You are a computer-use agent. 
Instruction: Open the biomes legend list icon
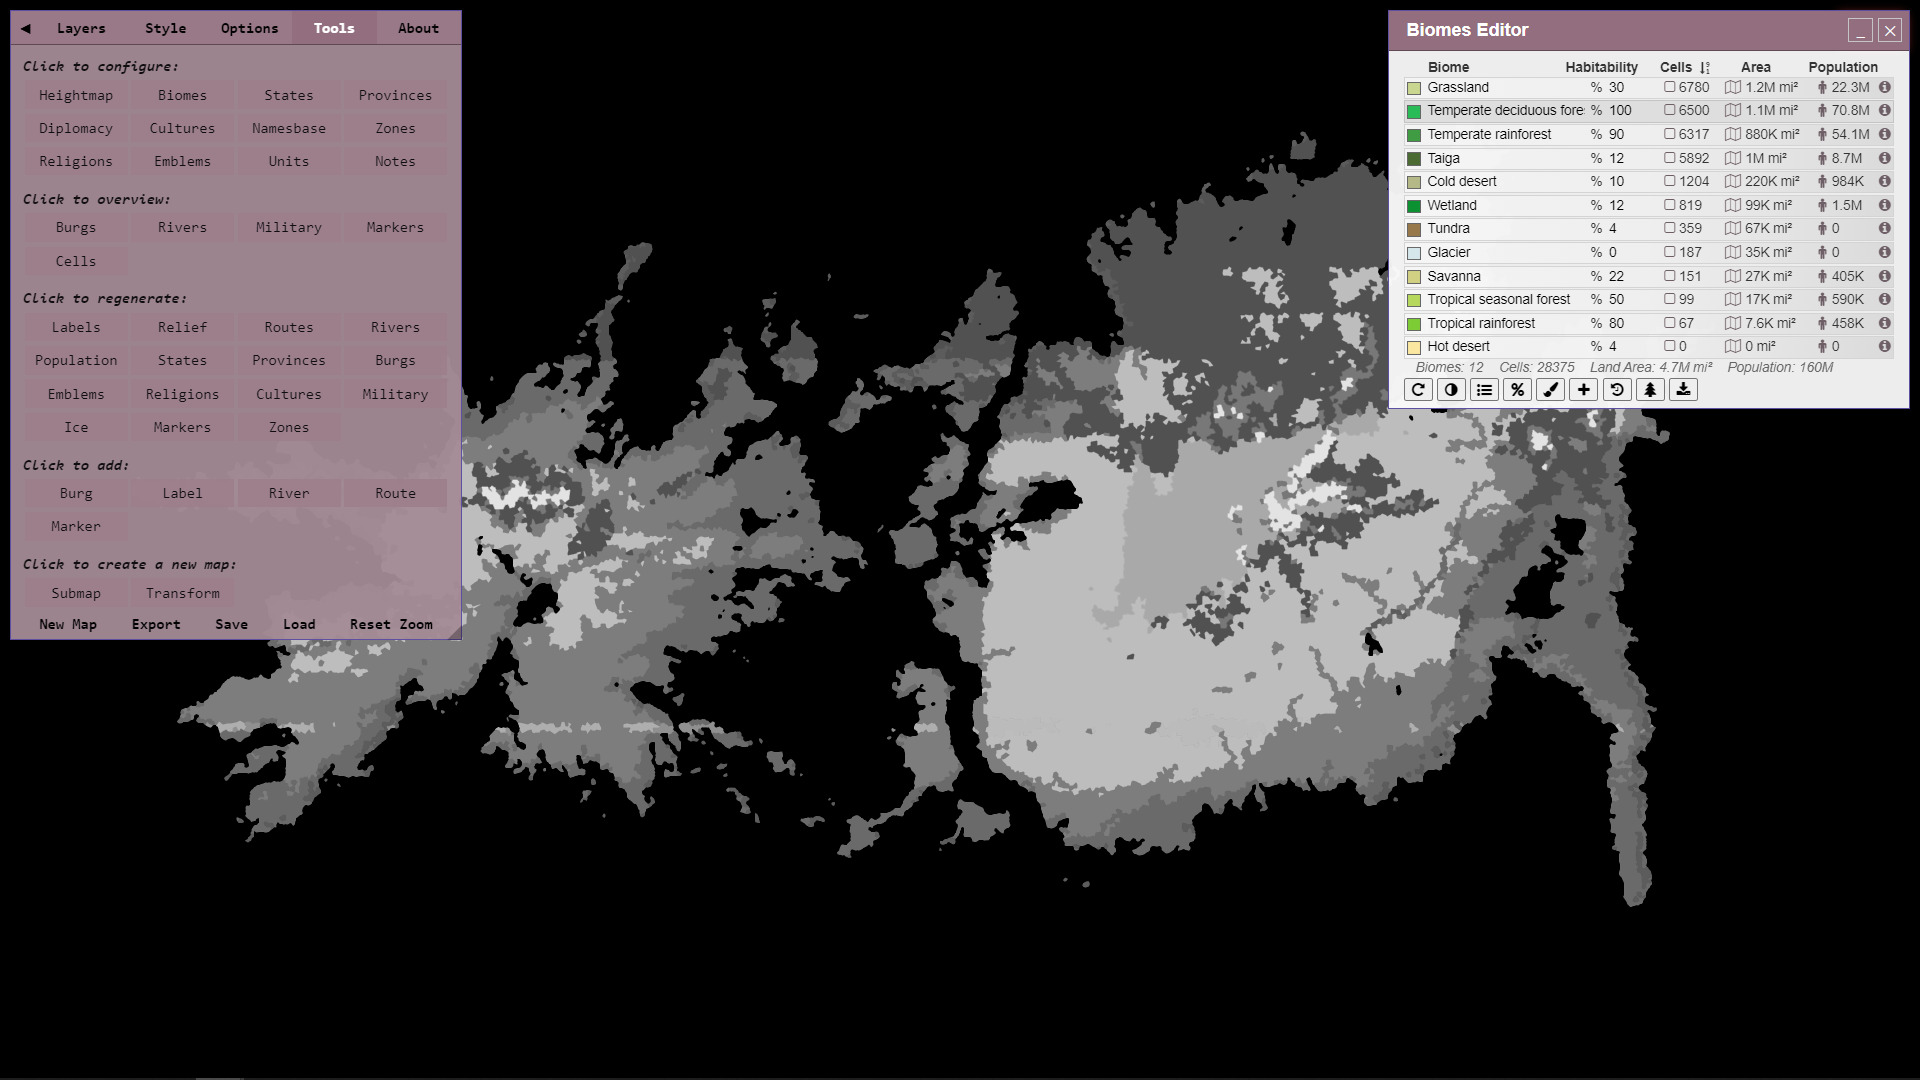pos(1484,390)
